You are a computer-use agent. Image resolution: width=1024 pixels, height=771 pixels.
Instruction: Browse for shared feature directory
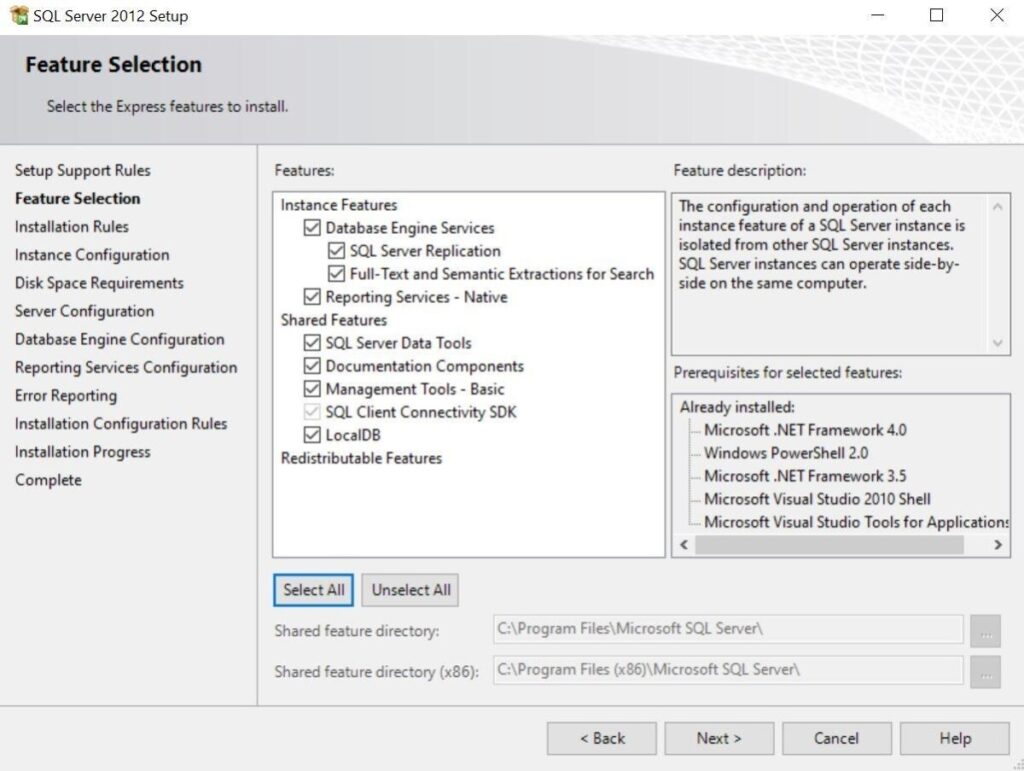coord(986,629)
